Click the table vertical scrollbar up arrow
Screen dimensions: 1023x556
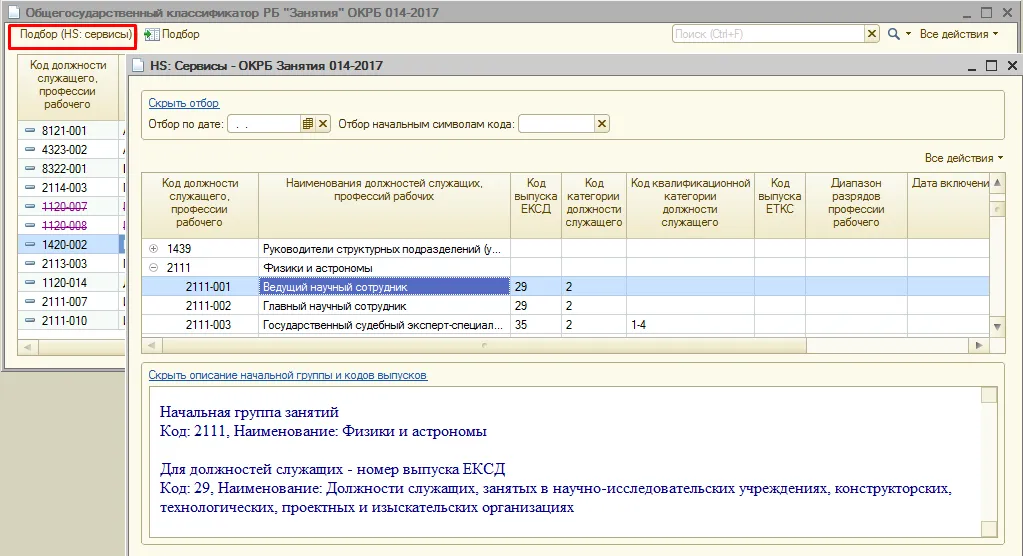[997, 182]
